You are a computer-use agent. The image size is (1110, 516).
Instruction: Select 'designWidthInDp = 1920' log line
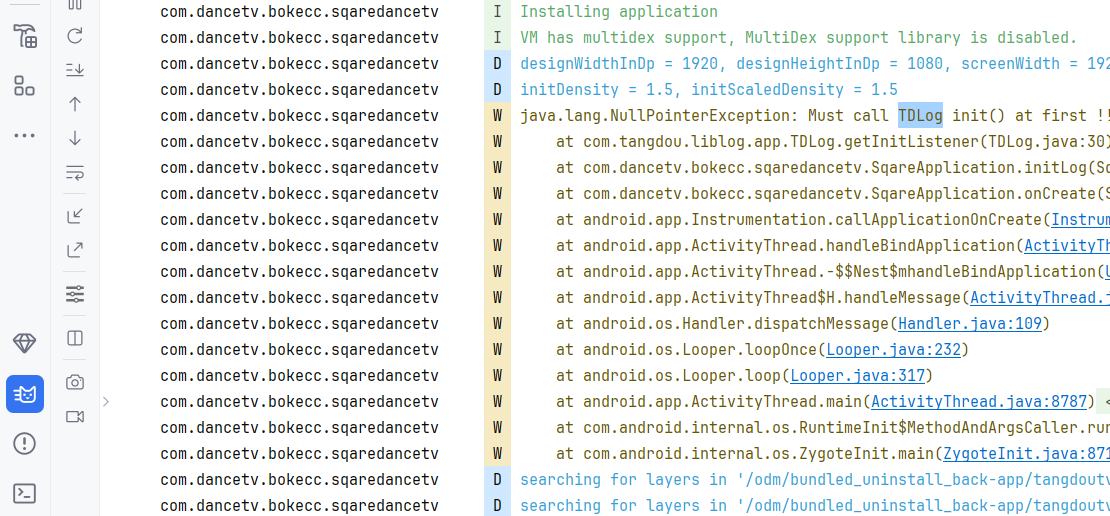coord(815,64)
